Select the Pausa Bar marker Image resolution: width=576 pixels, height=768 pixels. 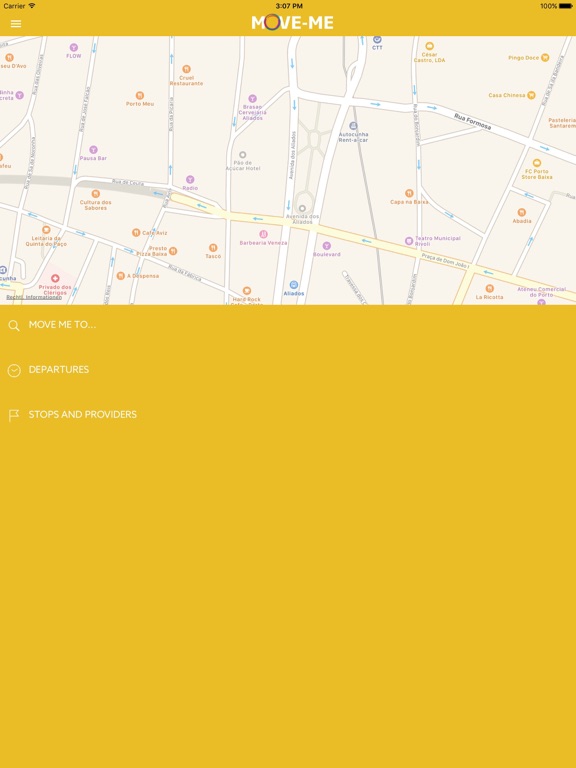(93, 149)
